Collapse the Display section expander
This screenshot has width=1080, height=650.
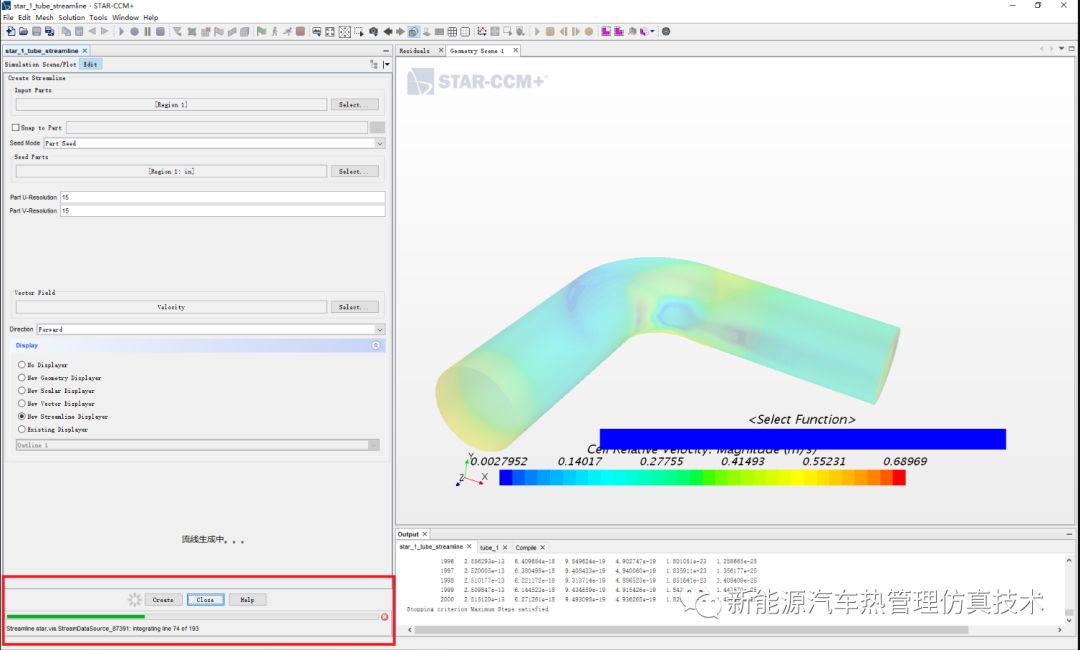(375, 345)
